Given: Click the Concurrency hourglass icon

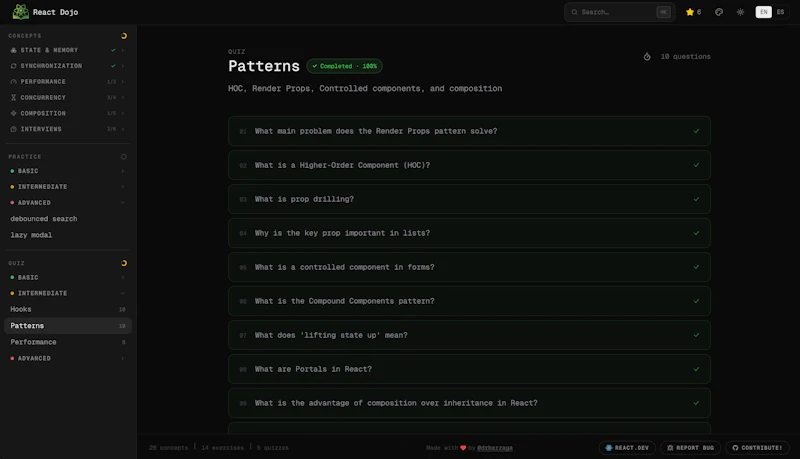Looking at the screenshot, I should (14, 97).
